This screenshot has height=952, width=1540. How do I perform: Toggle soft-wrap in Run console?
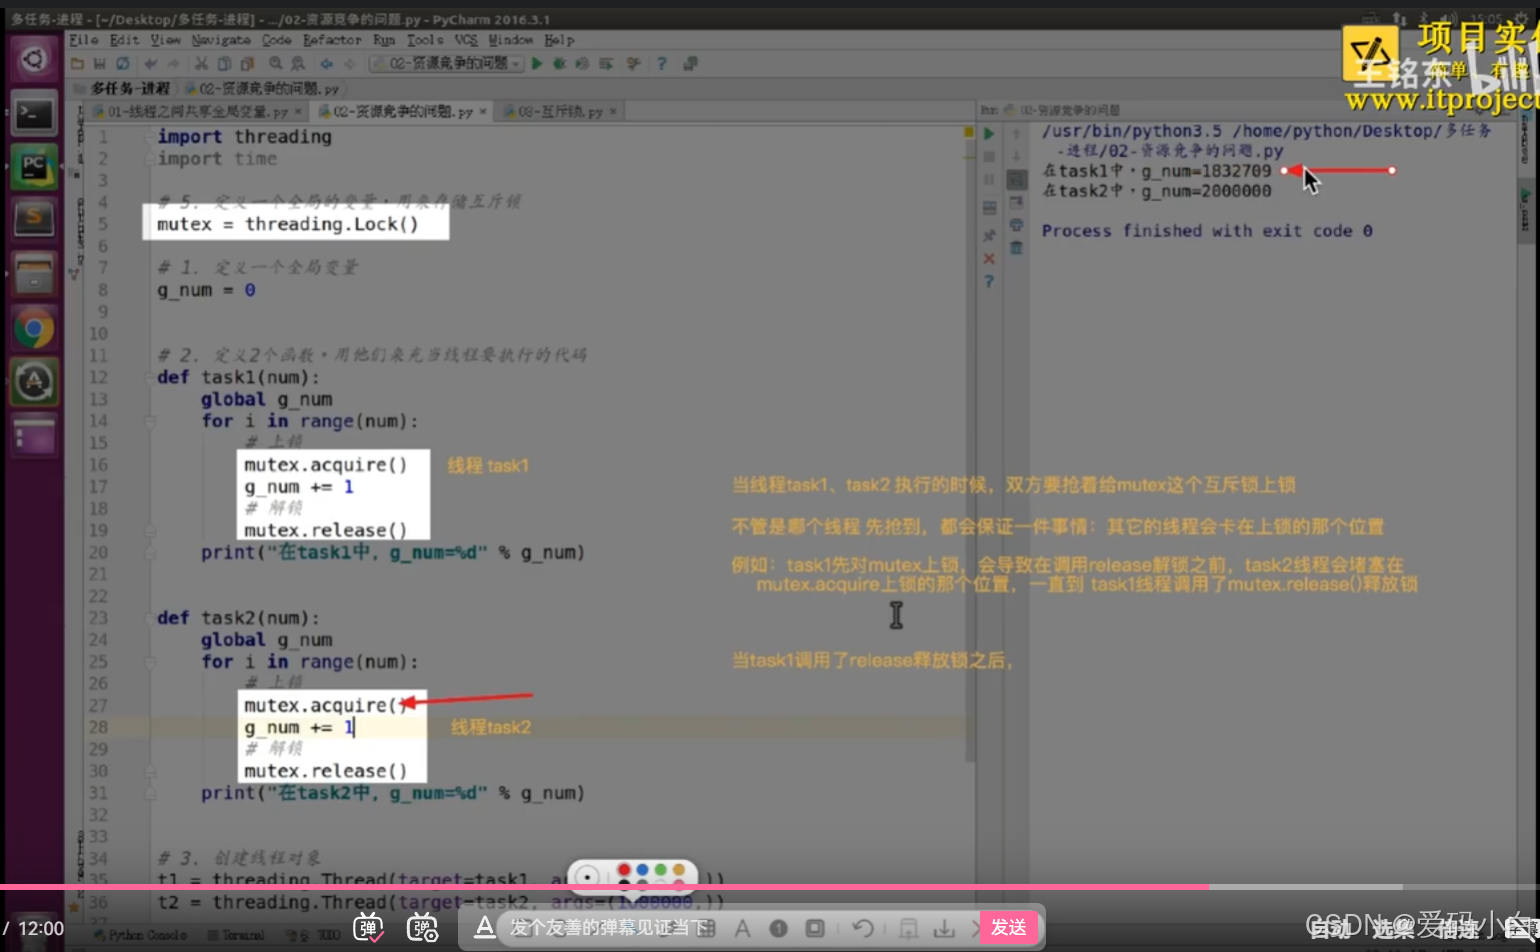pos(1016,180)
